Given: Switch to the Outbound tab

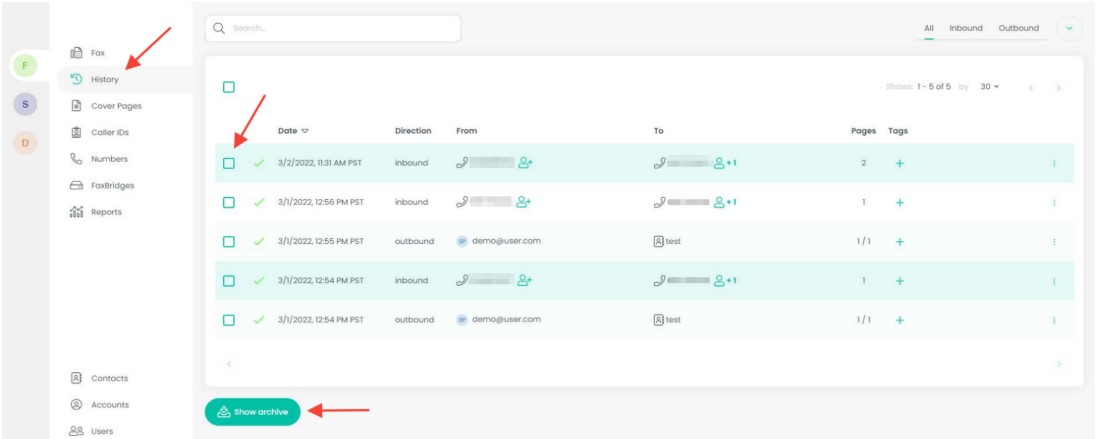Looking at the screenshot, I should pos(1018,28).
